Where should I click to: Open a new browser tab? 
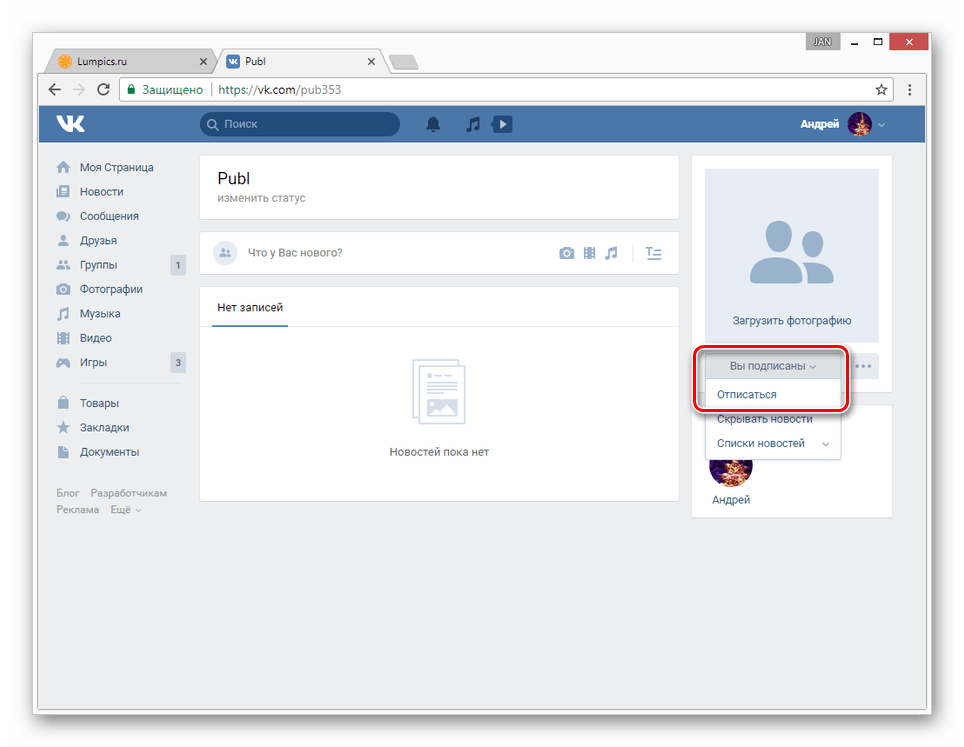pyautogui.click(x=404, y=61)
